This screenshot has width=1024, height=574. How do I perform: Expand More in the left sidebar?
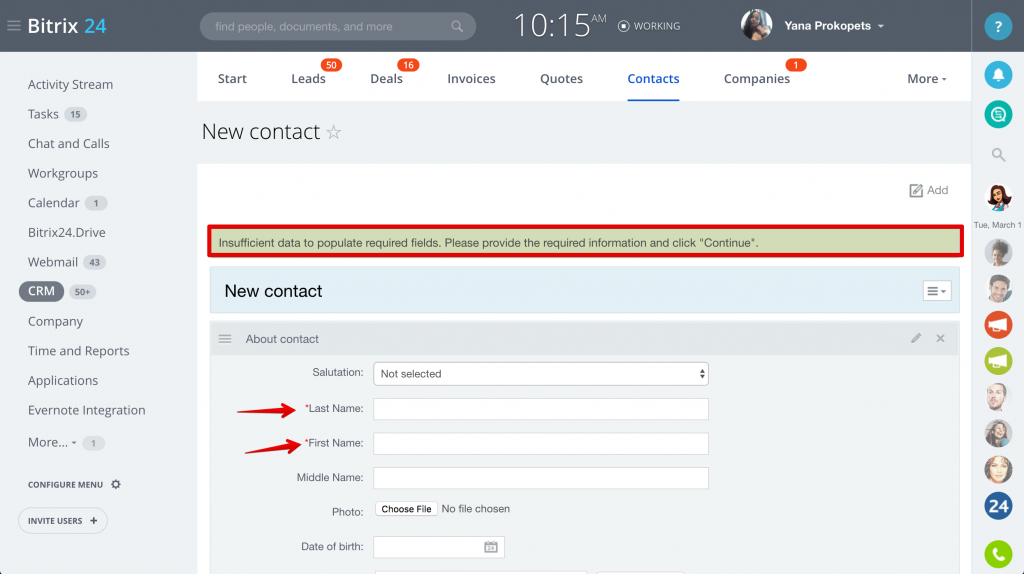52,442
